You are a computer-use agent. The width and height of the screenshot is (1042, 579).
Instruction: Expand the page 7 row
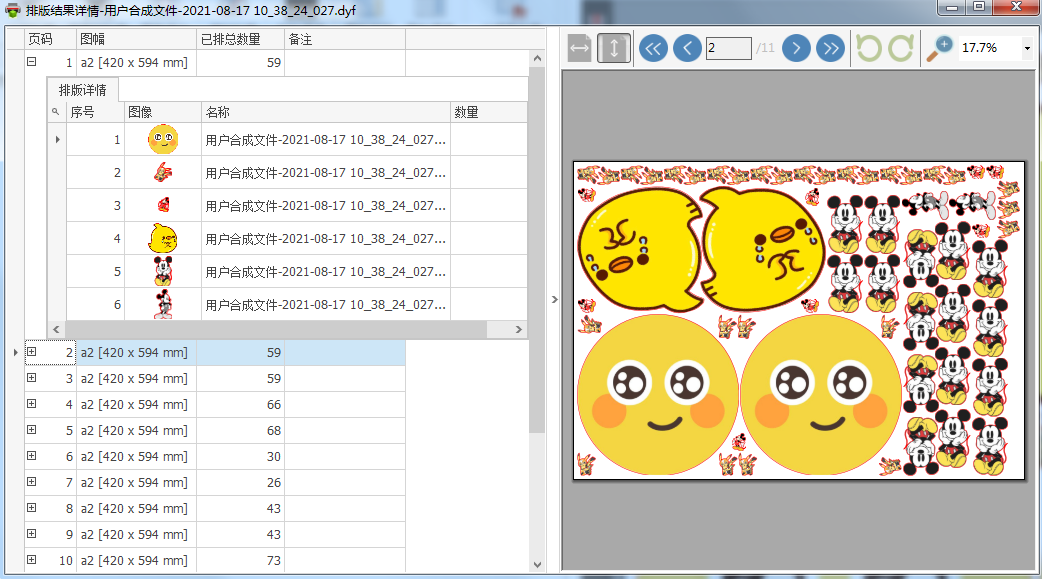[x=31, y=482]
